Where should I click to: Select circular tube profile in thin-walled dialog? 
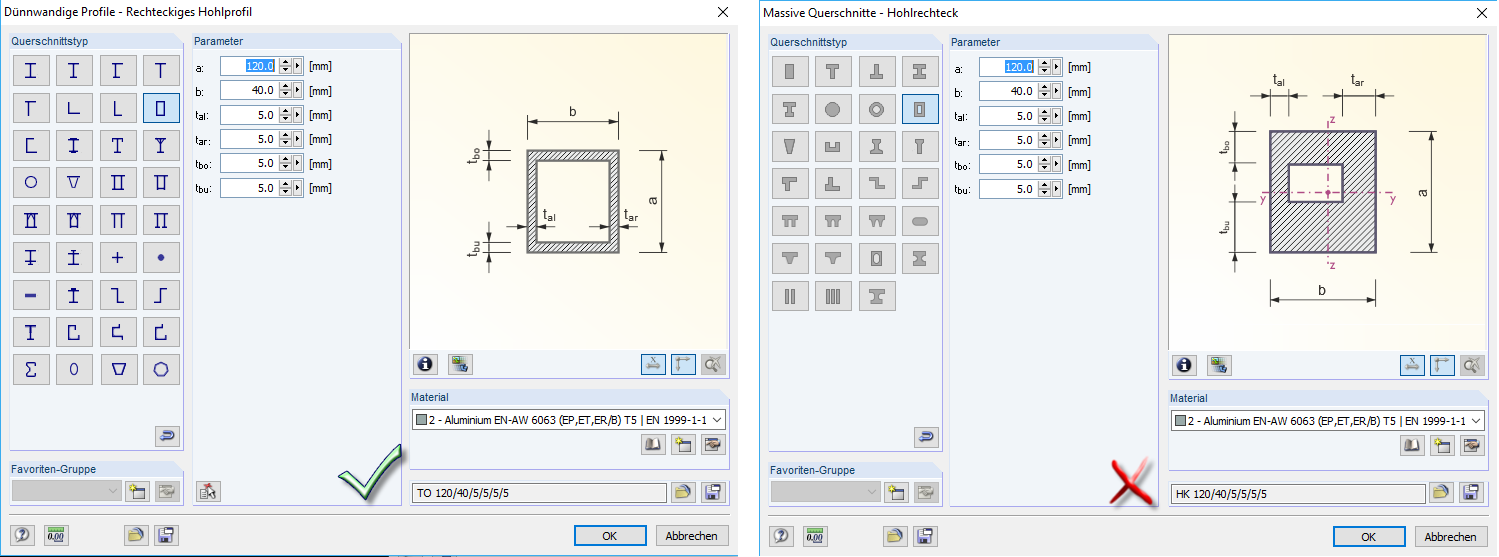pyautogui.click(x=31, y=182)
